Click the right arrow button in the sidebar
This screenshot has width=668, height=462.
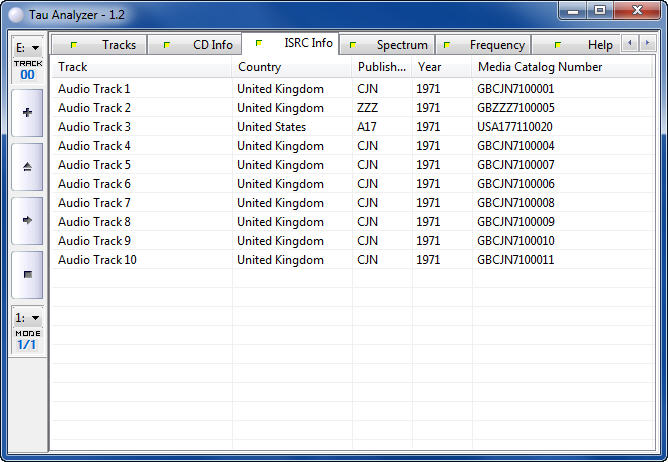[27, 220]
